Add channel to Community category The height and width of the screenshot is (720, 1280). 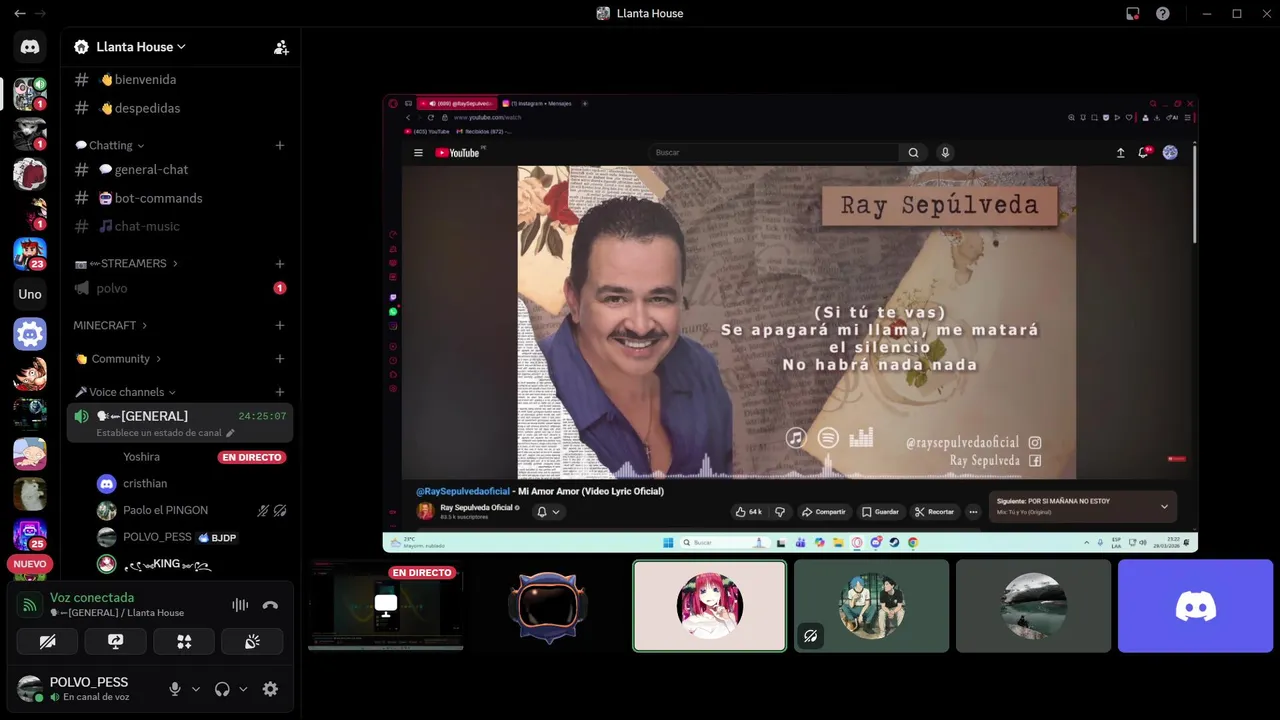[280, 358]
